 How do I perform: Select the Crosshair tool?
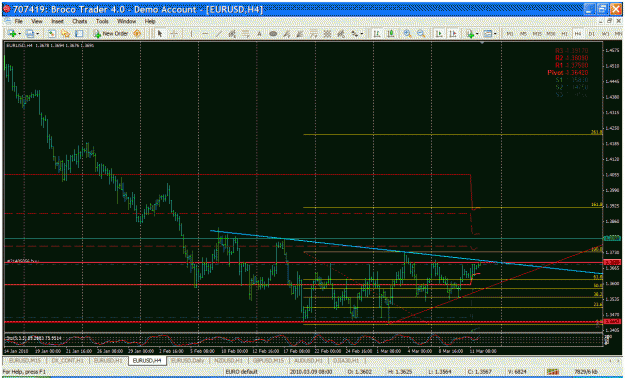click(x=174, y=34)
